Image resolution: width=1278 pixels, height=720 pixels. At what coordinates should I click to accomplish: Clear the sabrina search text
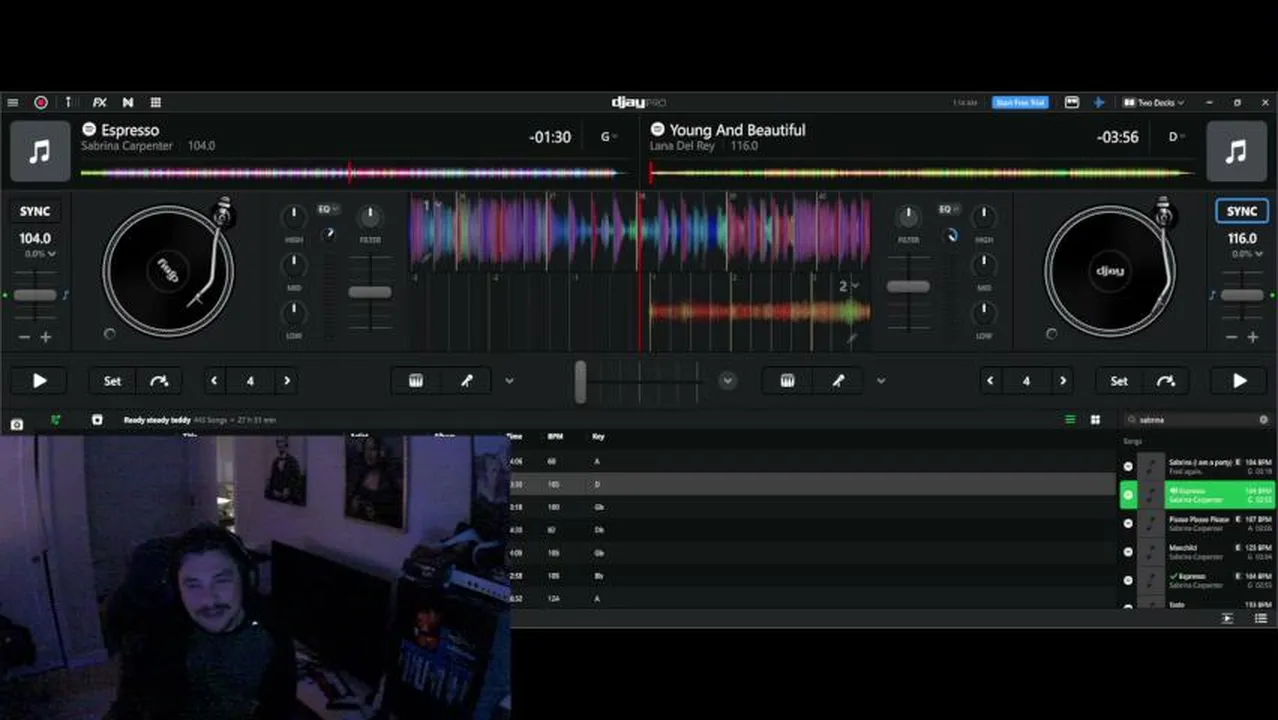coord(1263,420)
